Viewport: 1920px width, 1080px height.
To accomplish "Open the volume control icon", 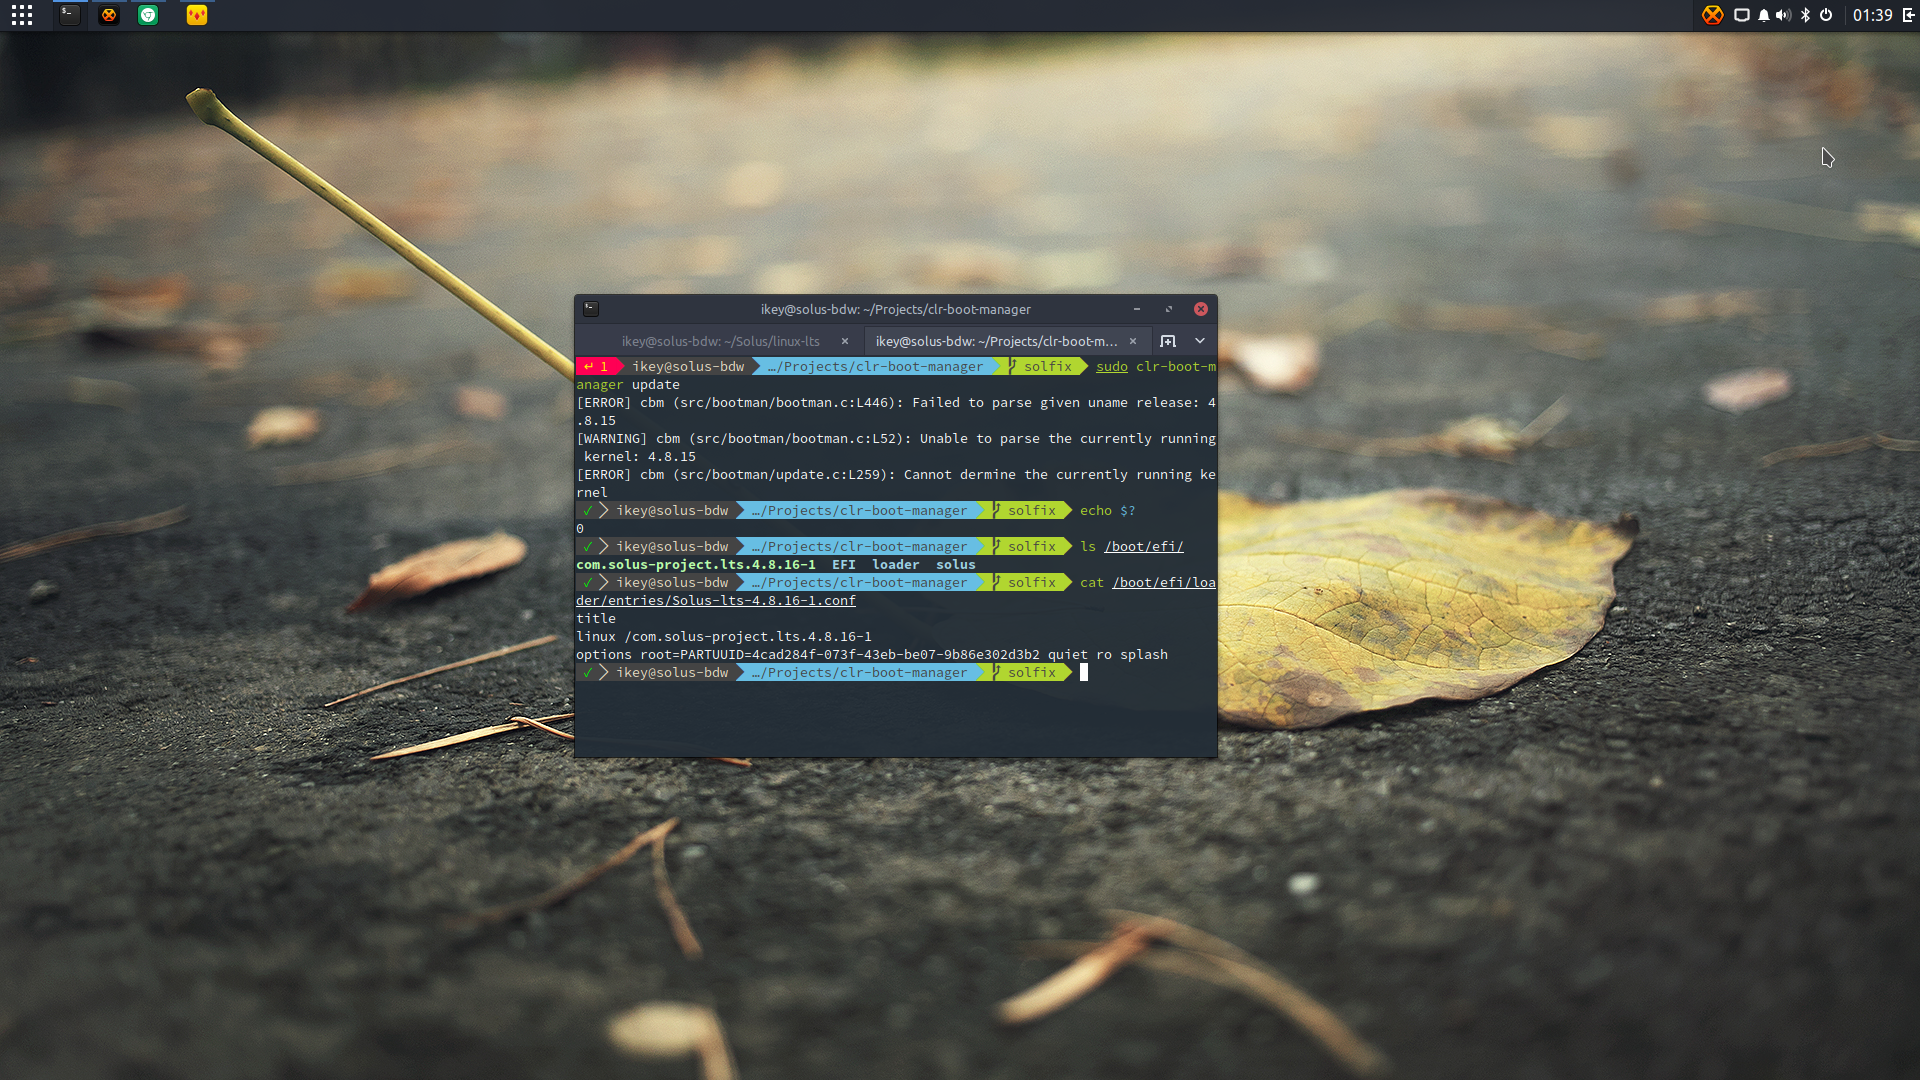I will pyautogui.click(x=1783, y=15).
